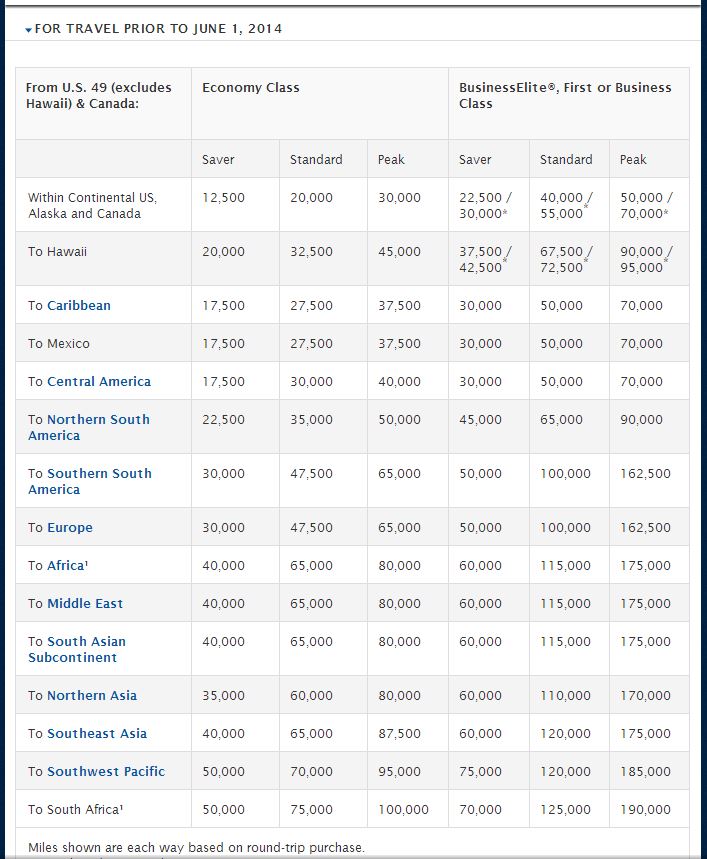Screen dimensions: 707x859
Task: Follow the Southern South America link
Action: pyautogui.click(x=90, y=482)
